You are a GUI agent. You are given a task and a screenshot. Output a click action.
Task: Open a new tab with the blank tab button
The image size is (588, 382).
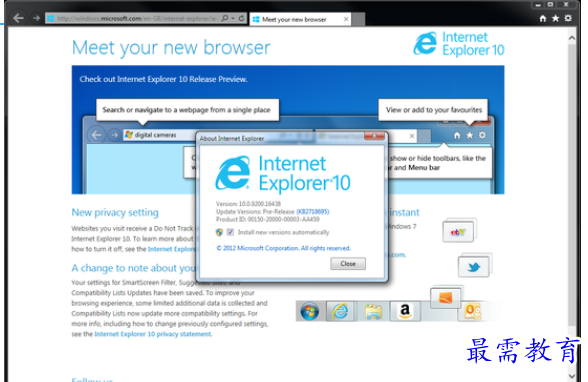358,19
